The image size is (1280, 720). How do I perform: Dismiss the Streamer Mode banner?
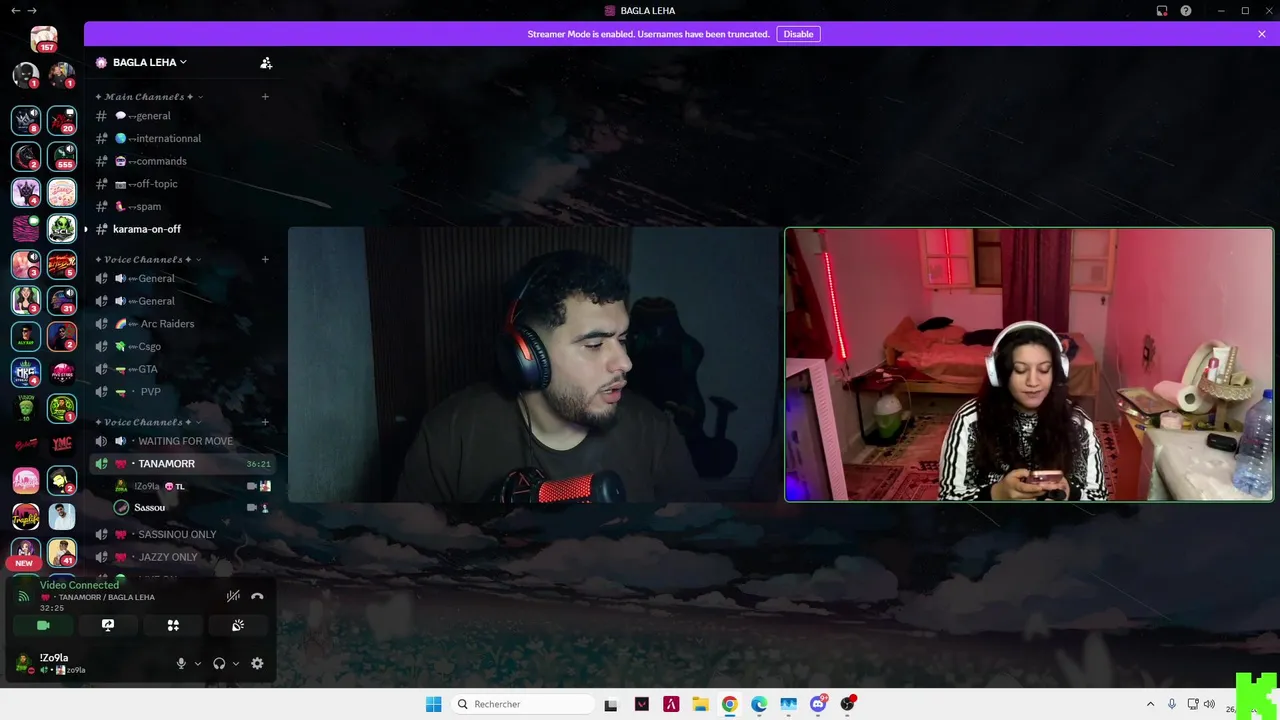(x=1262, y=34)
